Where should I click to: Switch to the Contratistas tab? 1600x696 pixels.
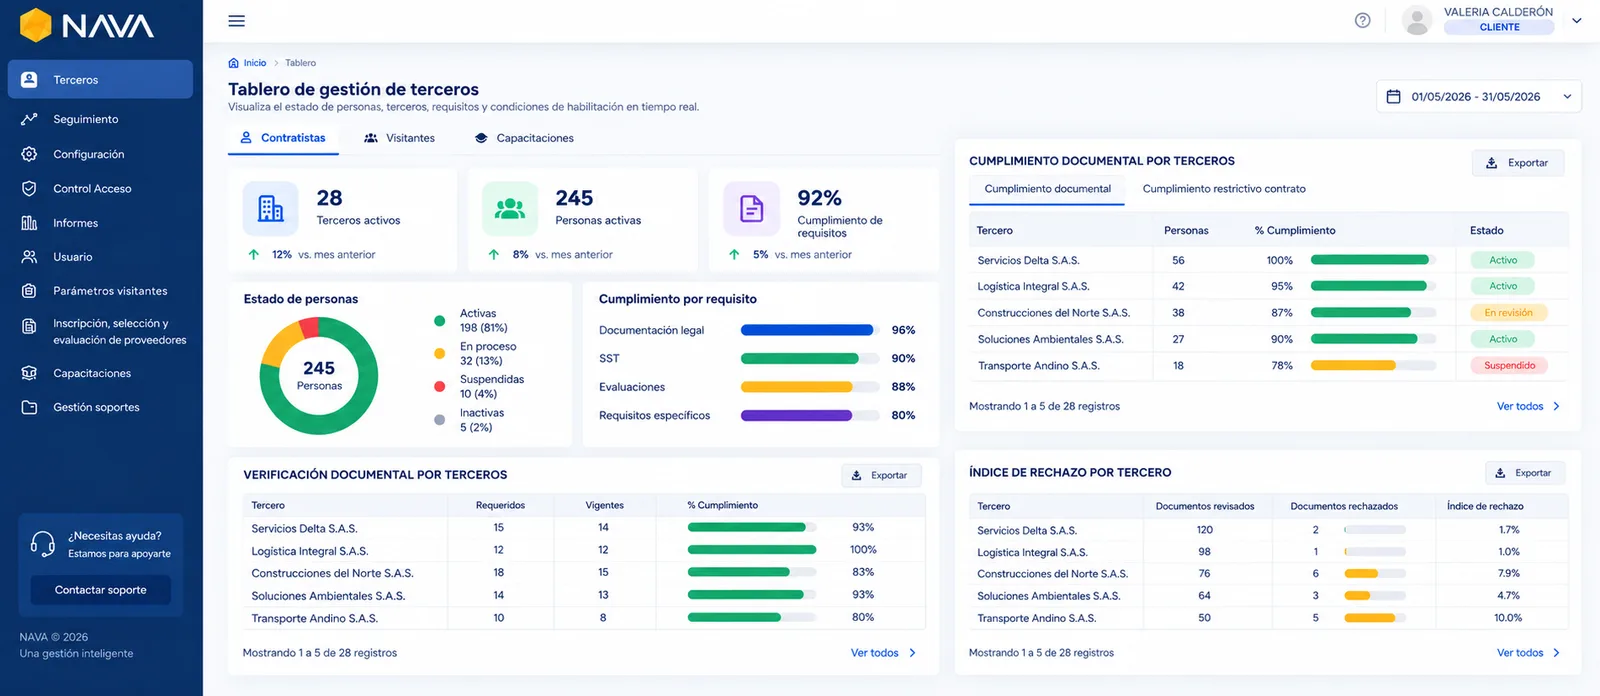[283, 138]
